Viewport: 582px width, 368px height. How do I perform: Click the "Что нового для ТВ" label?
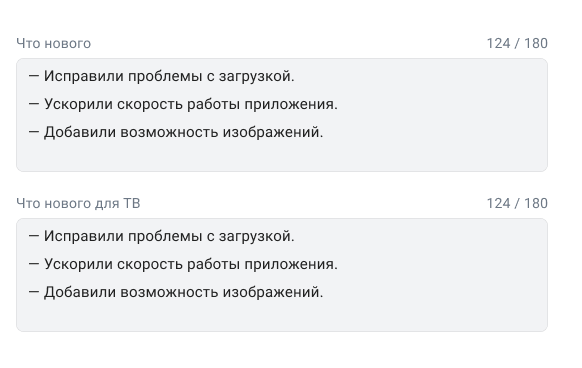78,203
